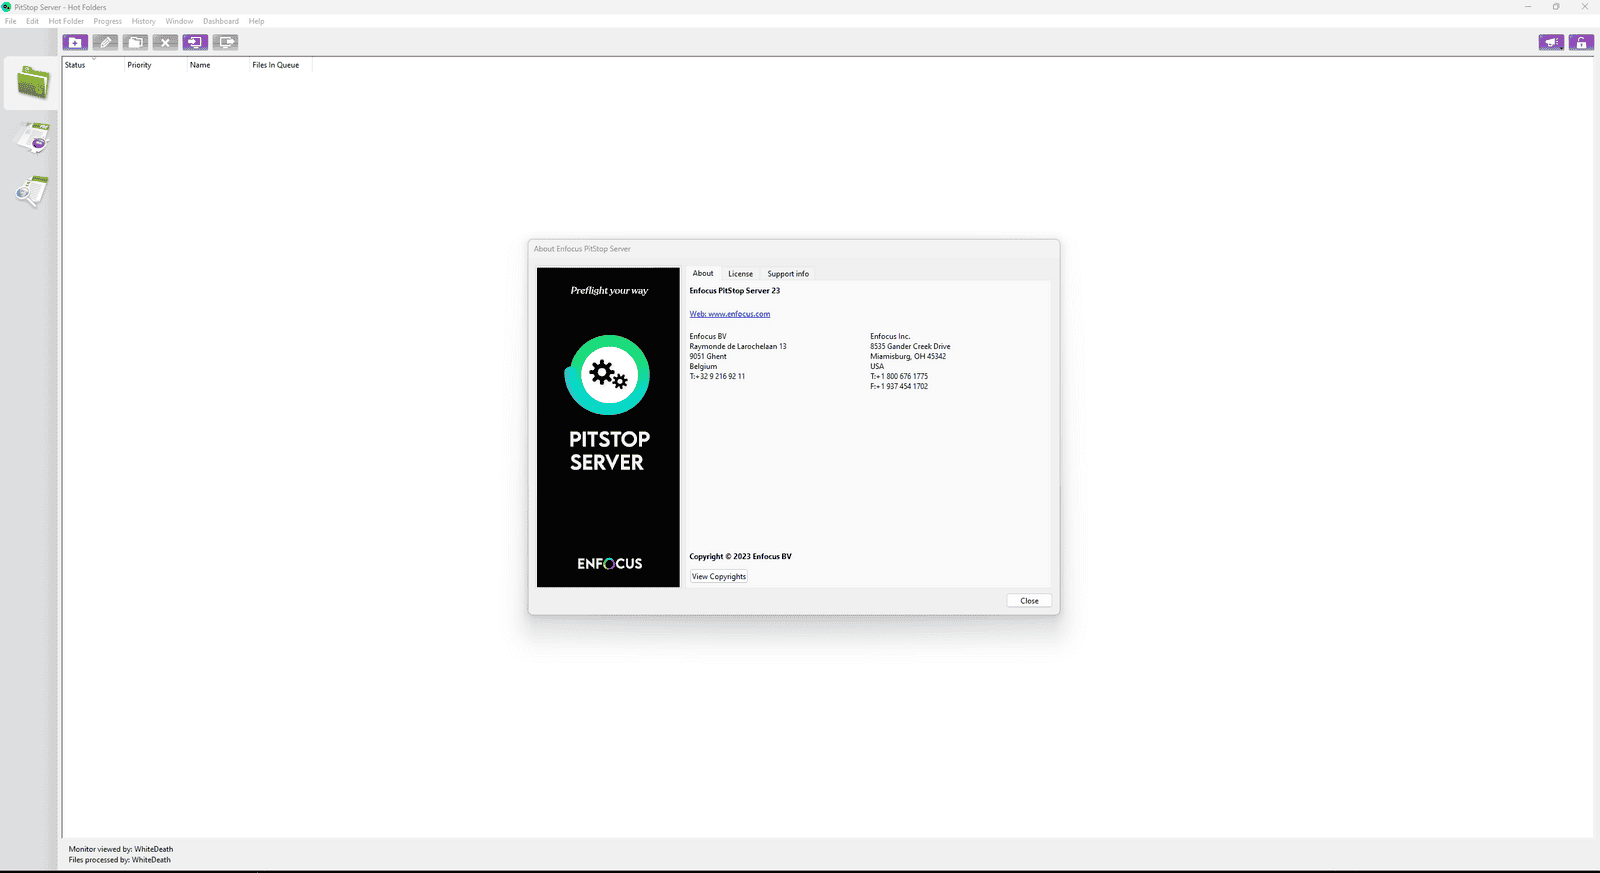Click the '8535 Gander Creek Drive' address line
The width and height of the screenshot is (1600, 873).
[910, 347]
